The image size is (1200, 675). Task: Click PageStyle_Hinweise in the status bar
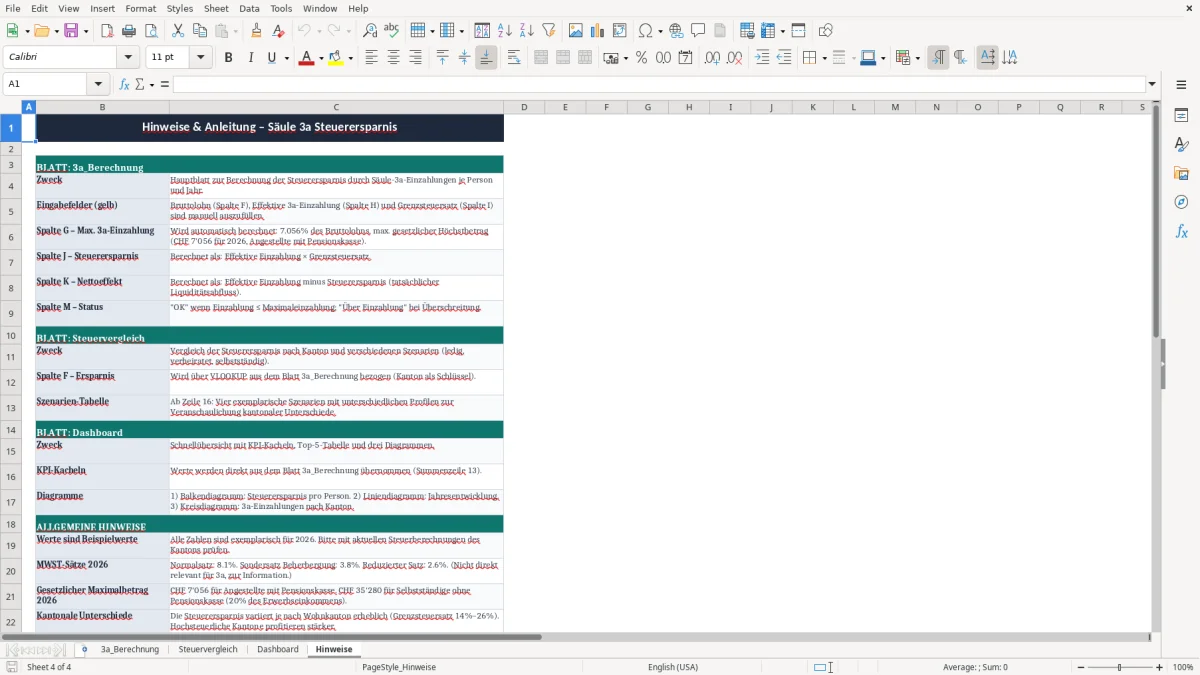(399, 667)
